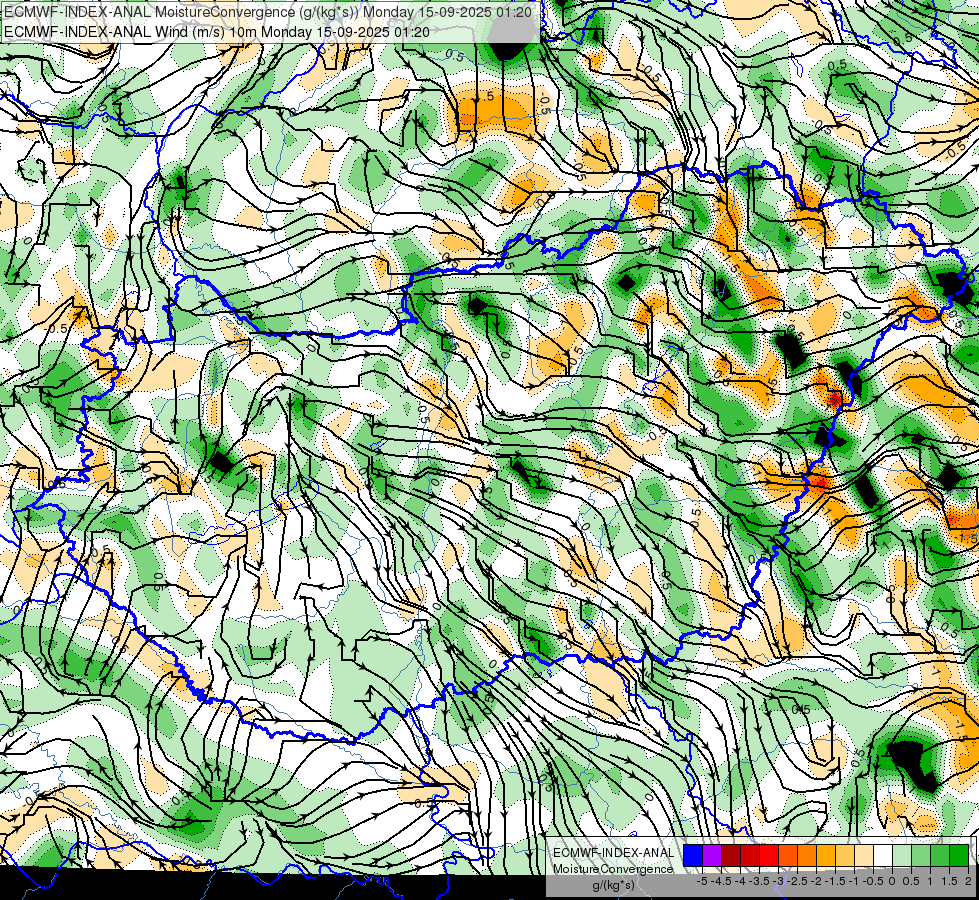
Task: Click the legend label 'MoistureConvergence'
Action: coord(613,869)
